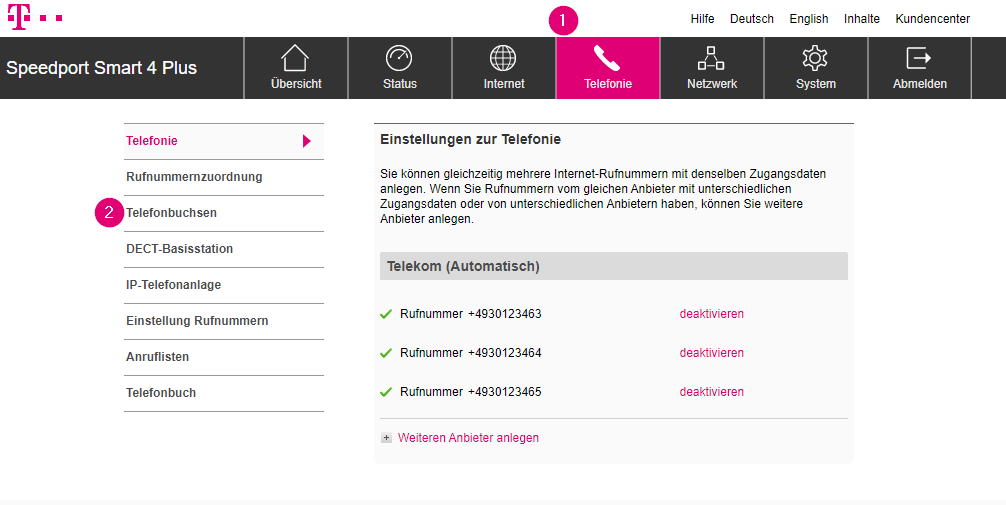Open Hilfe in top bar
Screen dimensions: 1006x505
click(702, 19)
